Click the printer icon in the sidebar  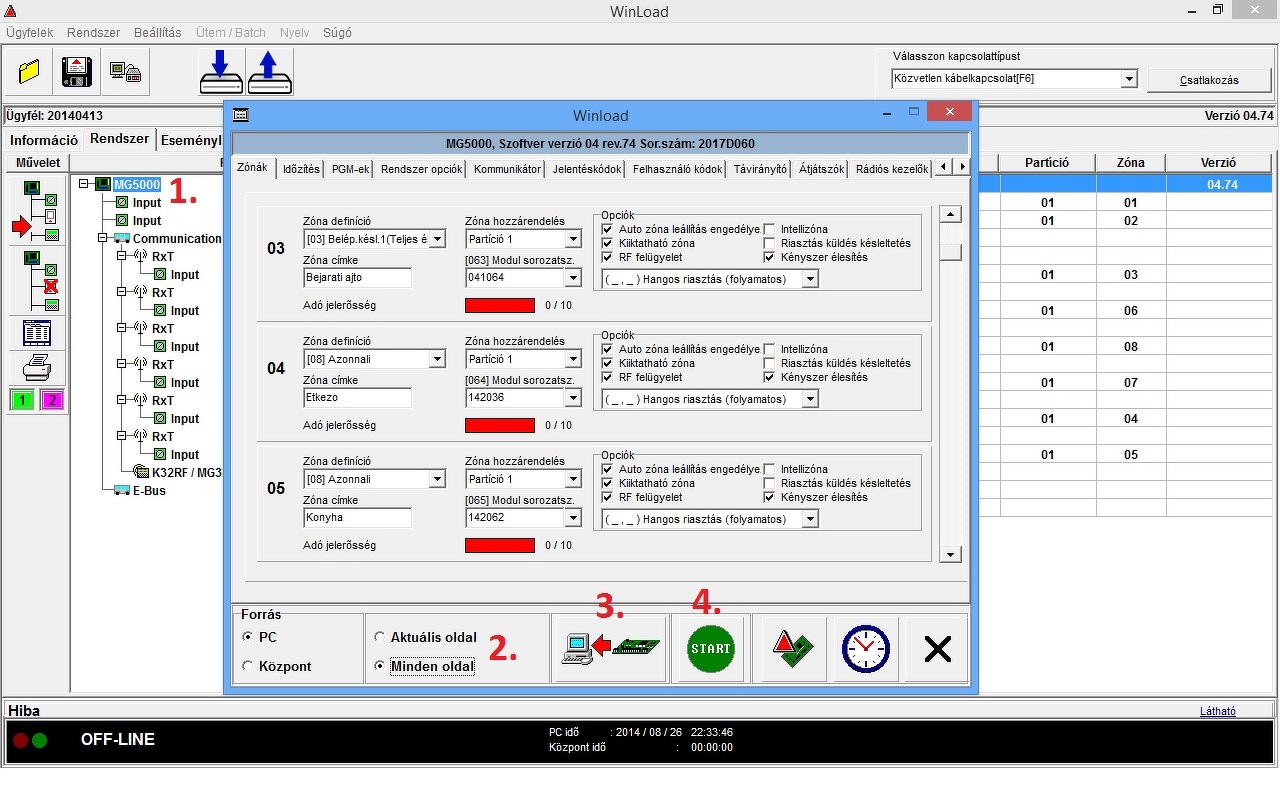coord(37,369)
